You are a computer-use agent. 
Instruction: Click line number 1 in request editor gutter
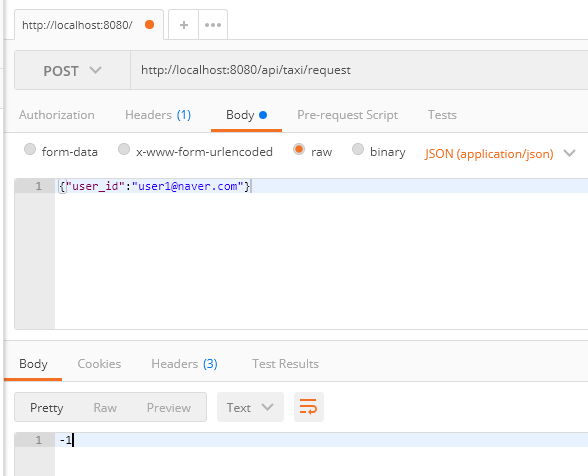[x=38, y=186]
